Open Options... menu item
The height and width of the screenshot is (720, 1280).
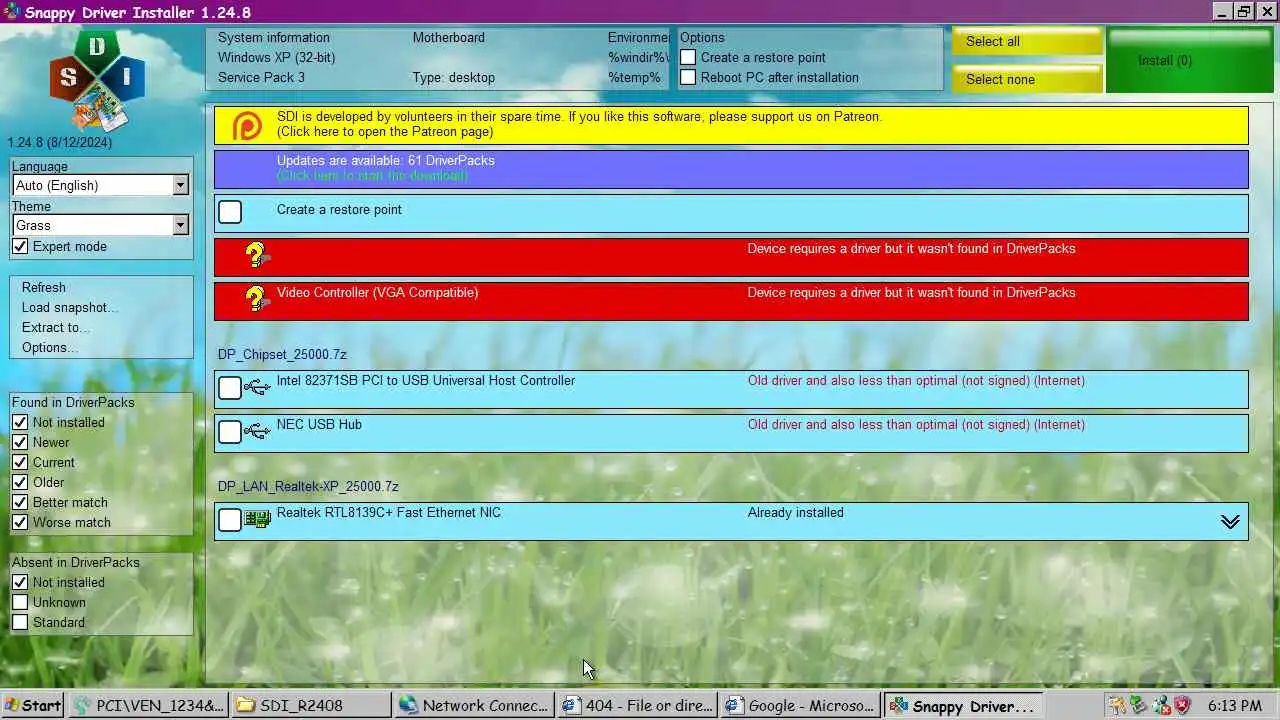[50, 347]
